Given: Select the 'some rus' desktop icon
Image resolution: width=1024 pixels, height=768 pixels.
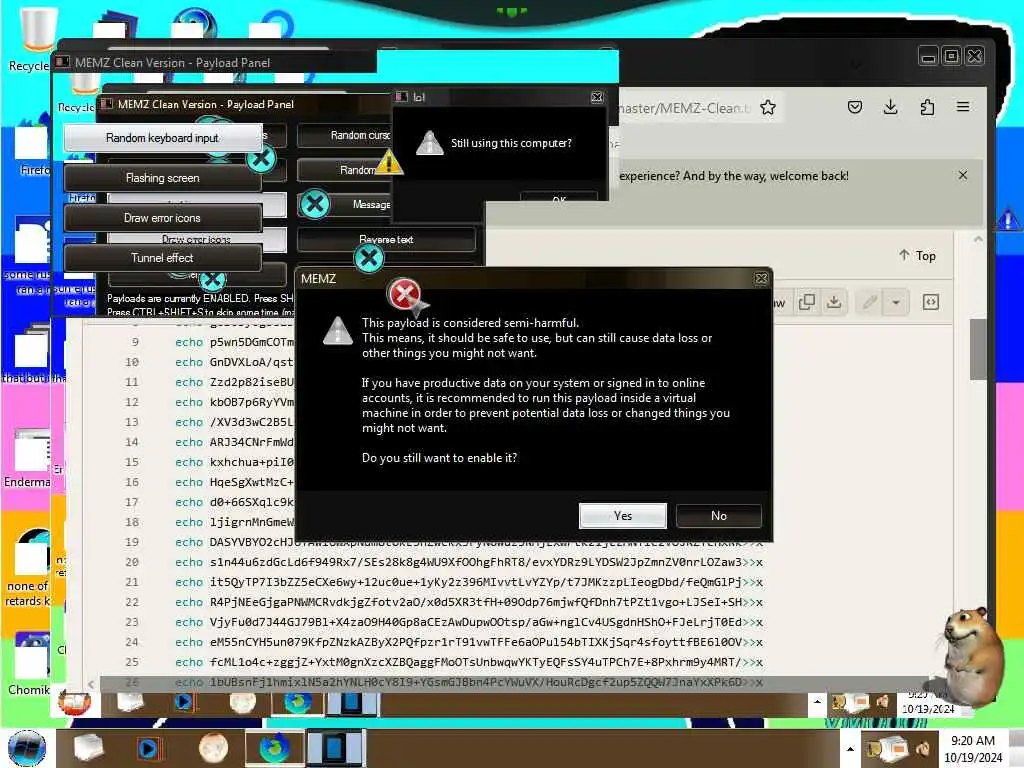Looking at the screenshot, I should [x=27, y=256].
